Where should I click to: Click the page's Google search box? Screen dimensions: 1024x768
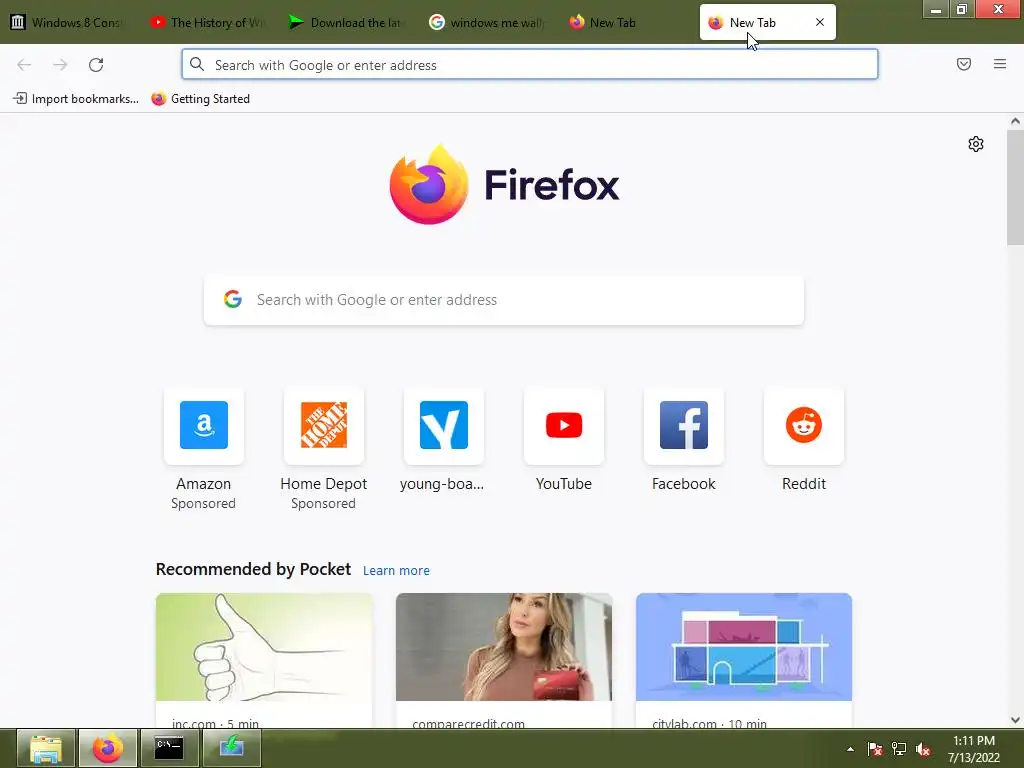coord(504,300)
